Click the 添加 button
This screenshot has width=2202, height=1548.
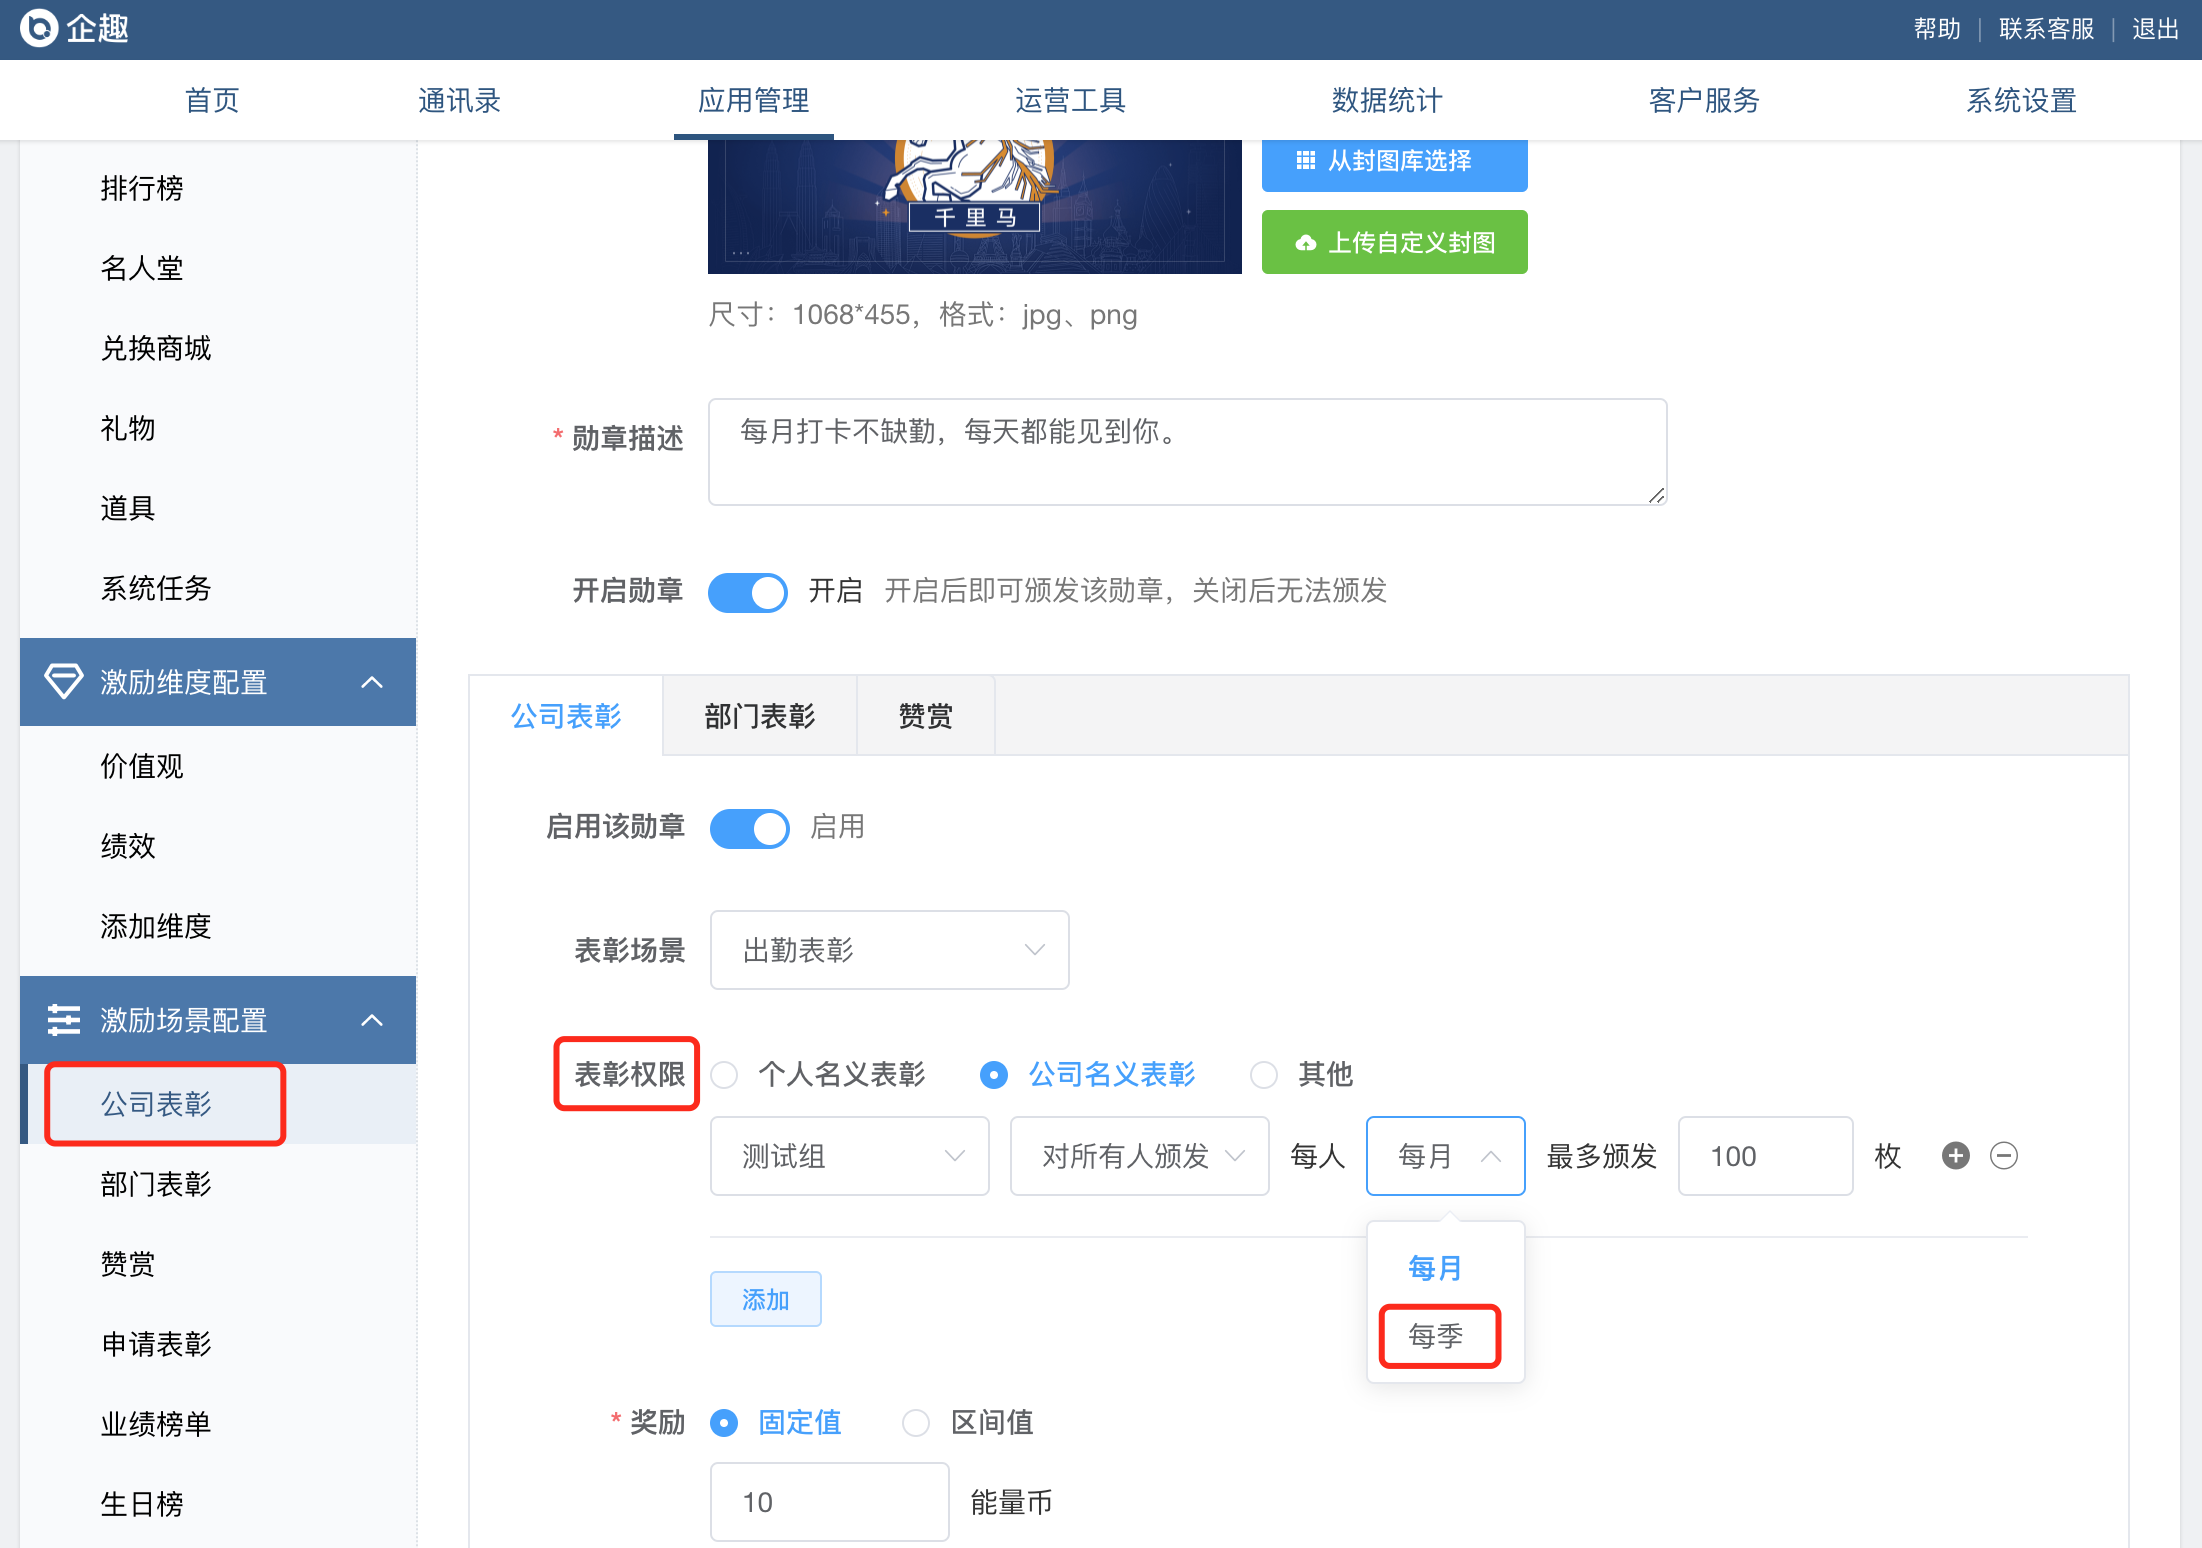coord(765,1299)
